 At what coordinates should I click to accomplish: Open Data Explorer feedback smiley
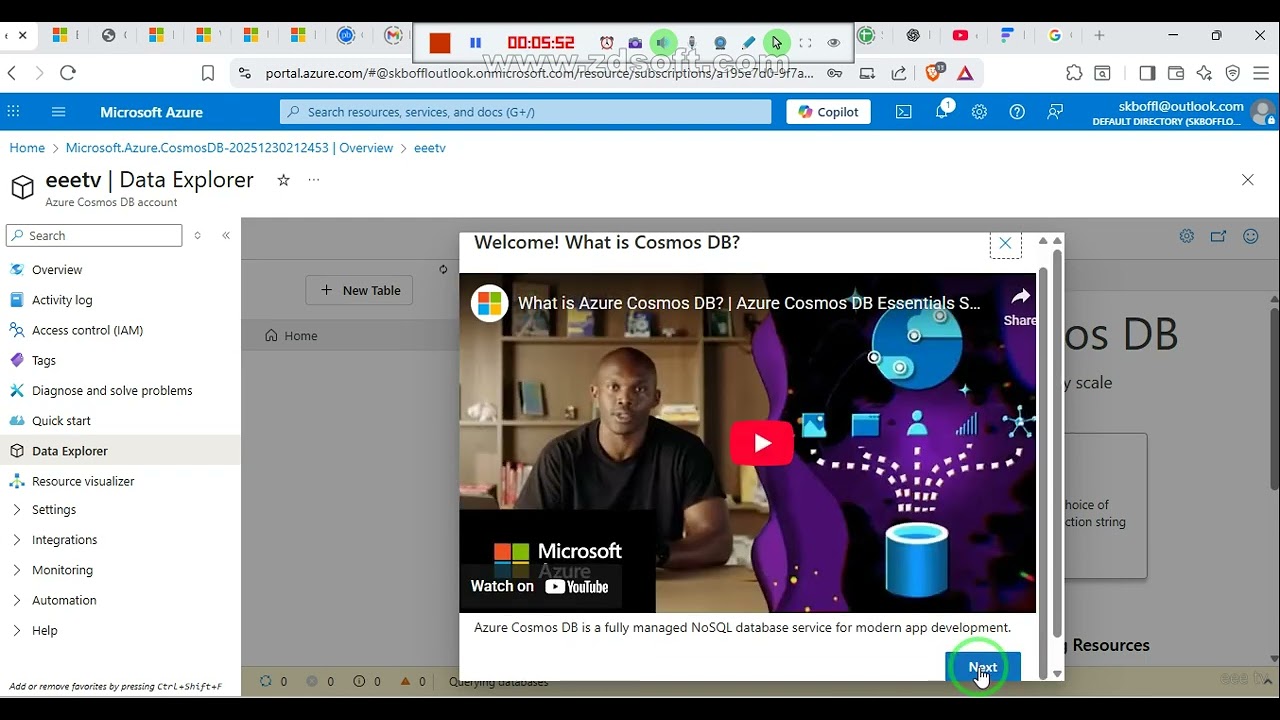(x=1250, y=237)
